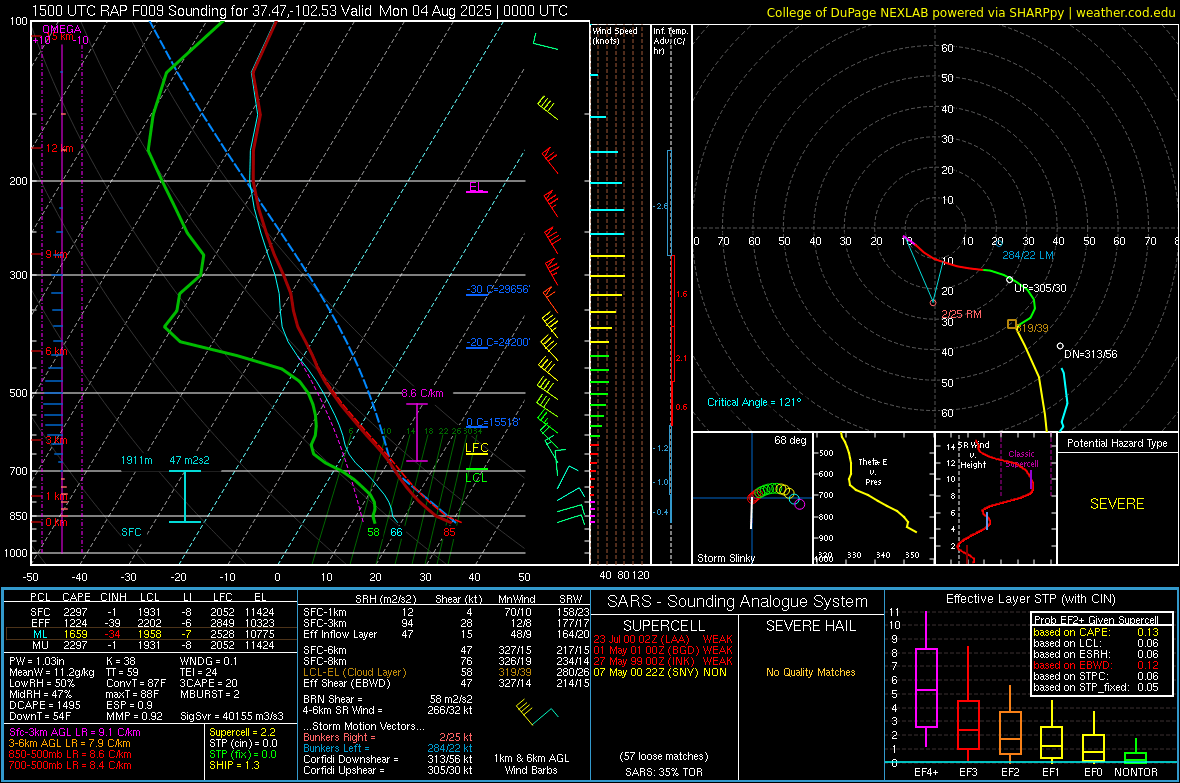Click the red 'Bunkers Right = 2/25 kt' line
The image size is (1180, 783).
388,737
